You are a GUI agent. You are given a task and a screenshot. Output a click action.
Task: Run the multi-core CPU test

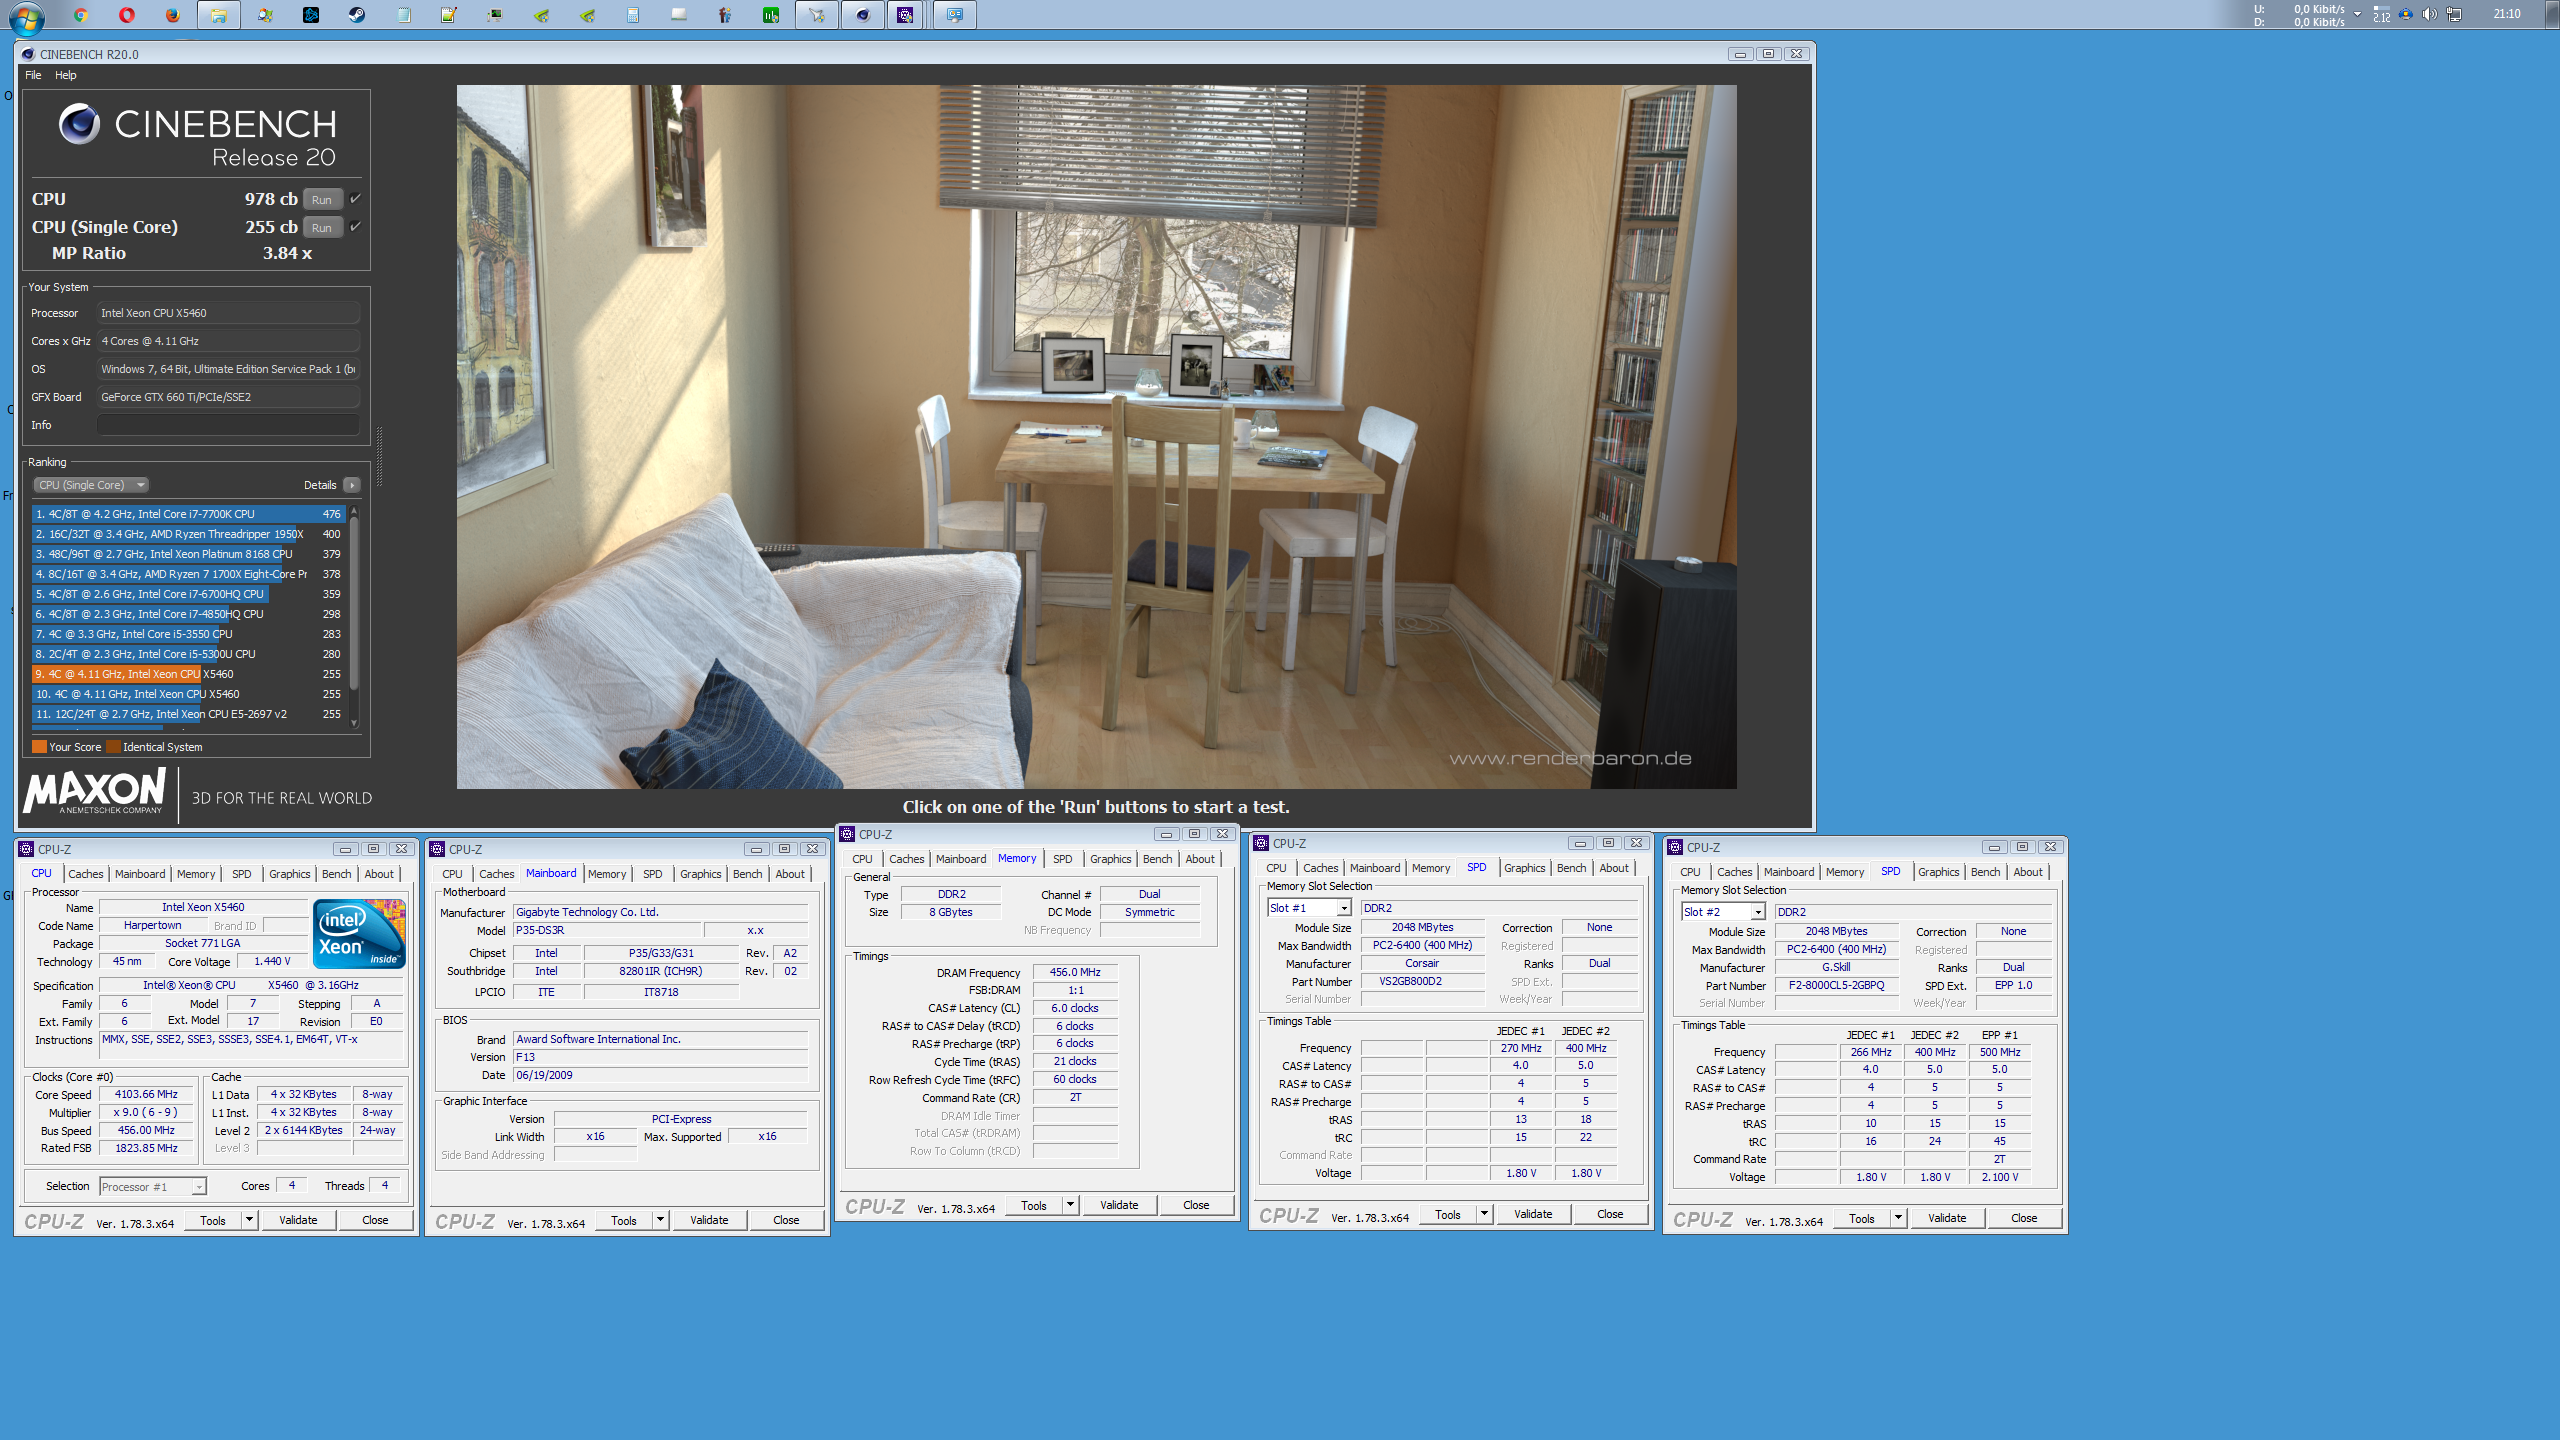322,199
